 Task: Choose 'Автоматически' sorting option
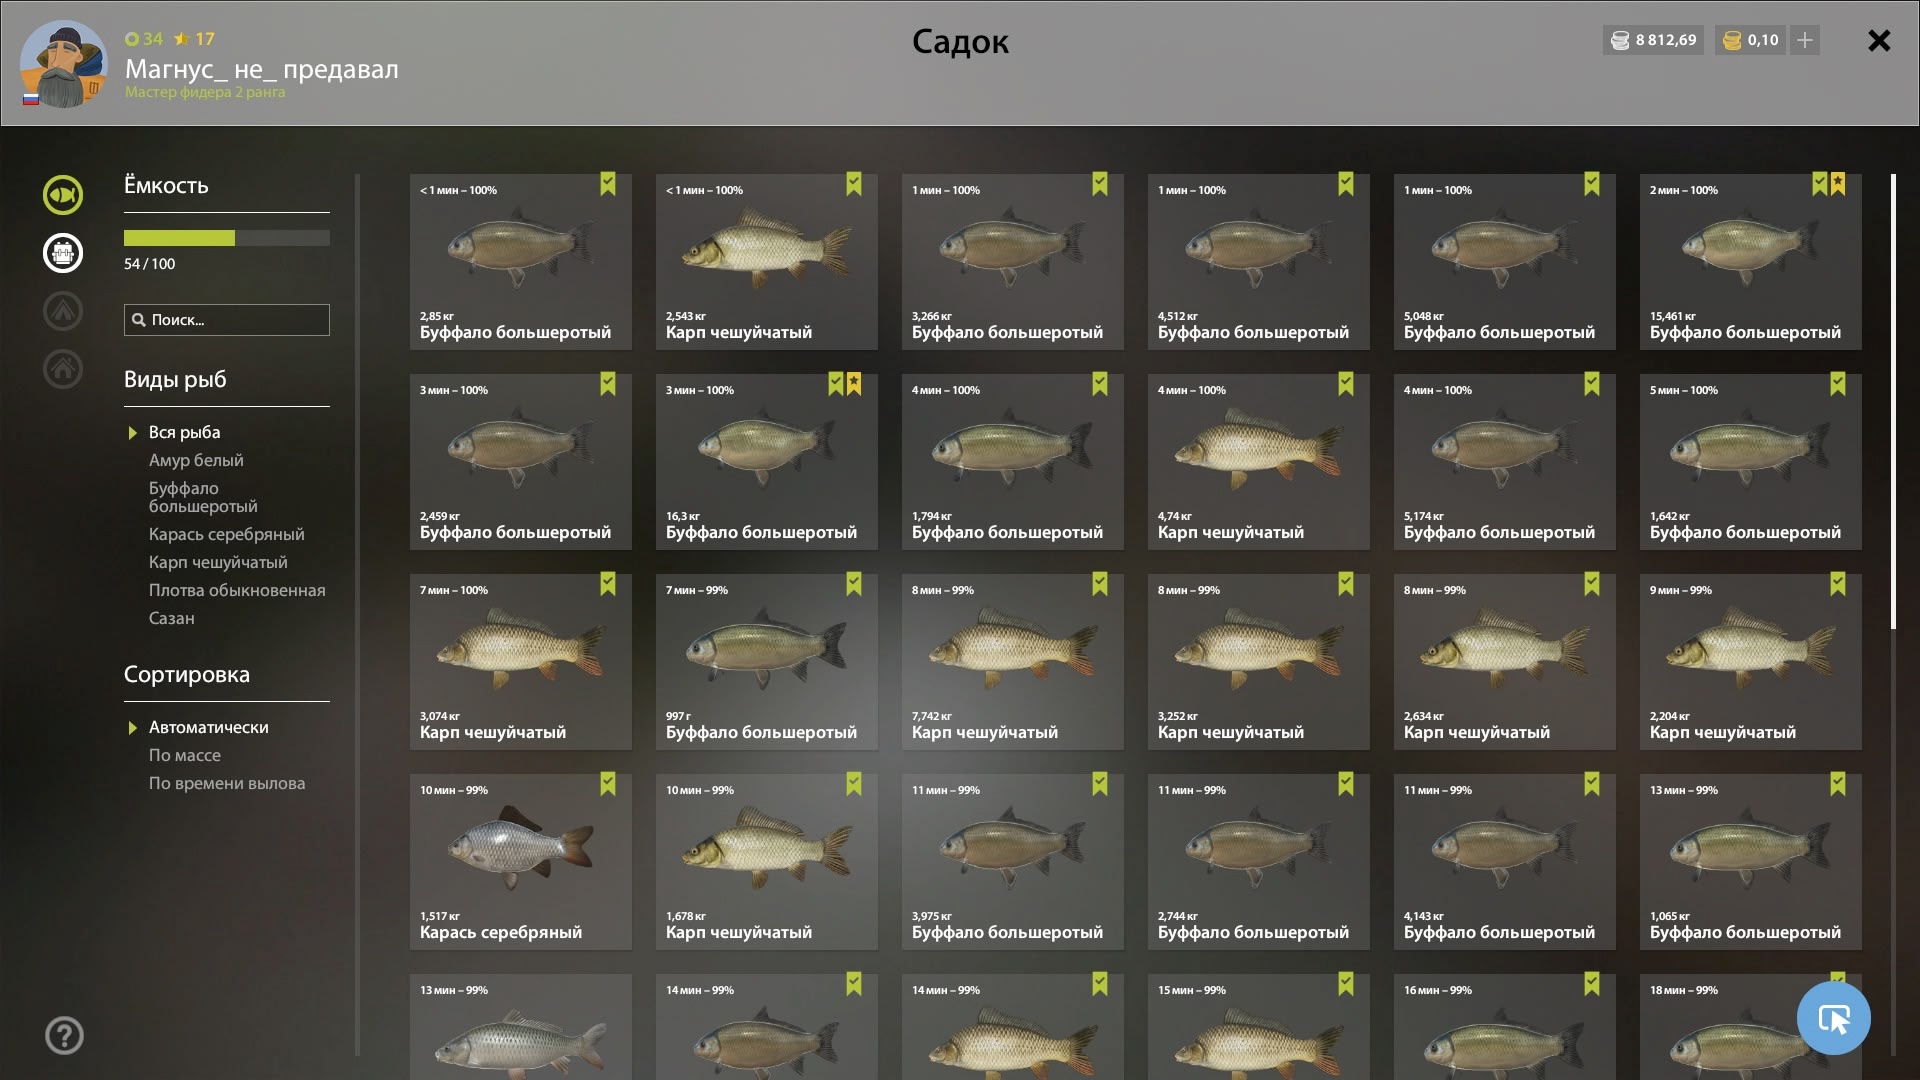(x=209, y=727)
